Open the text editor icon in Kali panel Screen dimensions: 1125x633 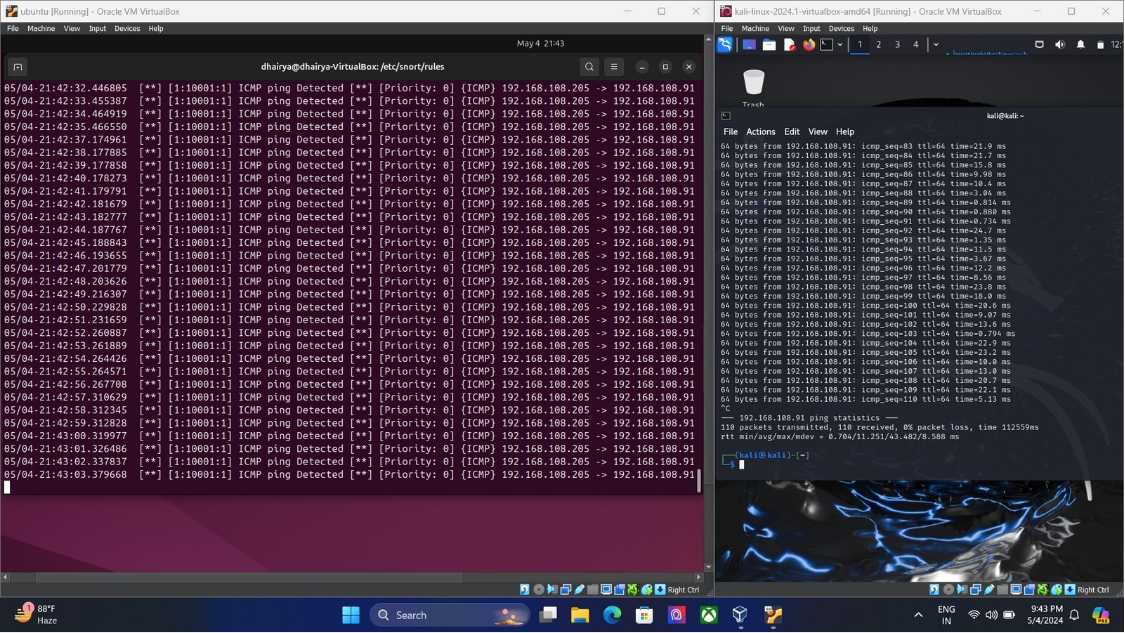(x=789, y=44)
